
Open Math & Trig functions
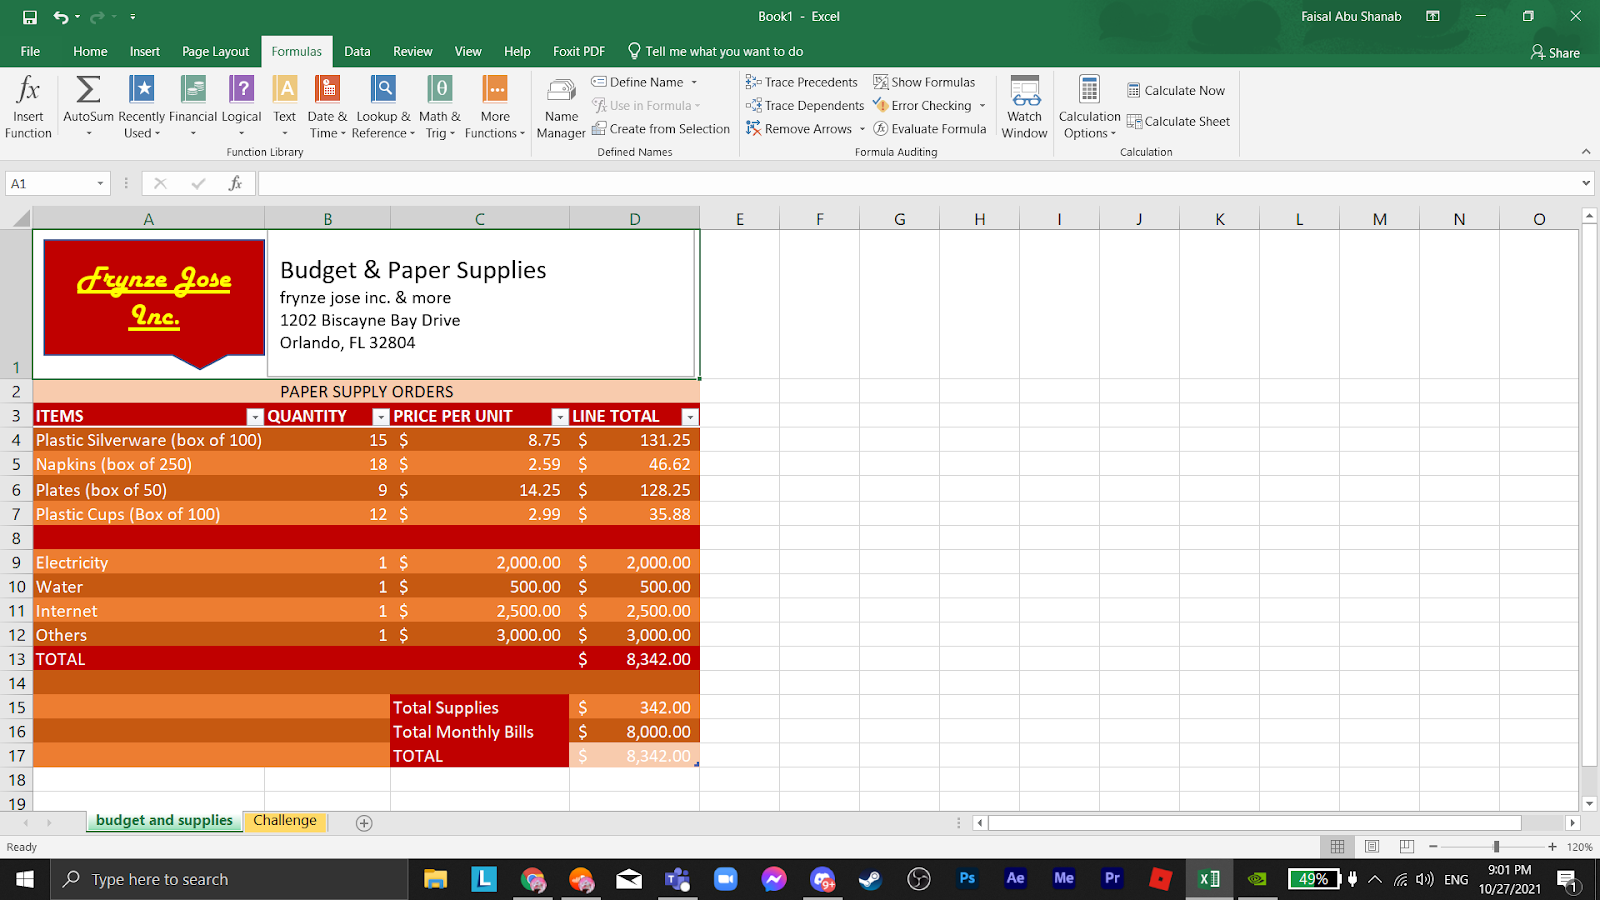pyautogui.click(x=440, y=107)
